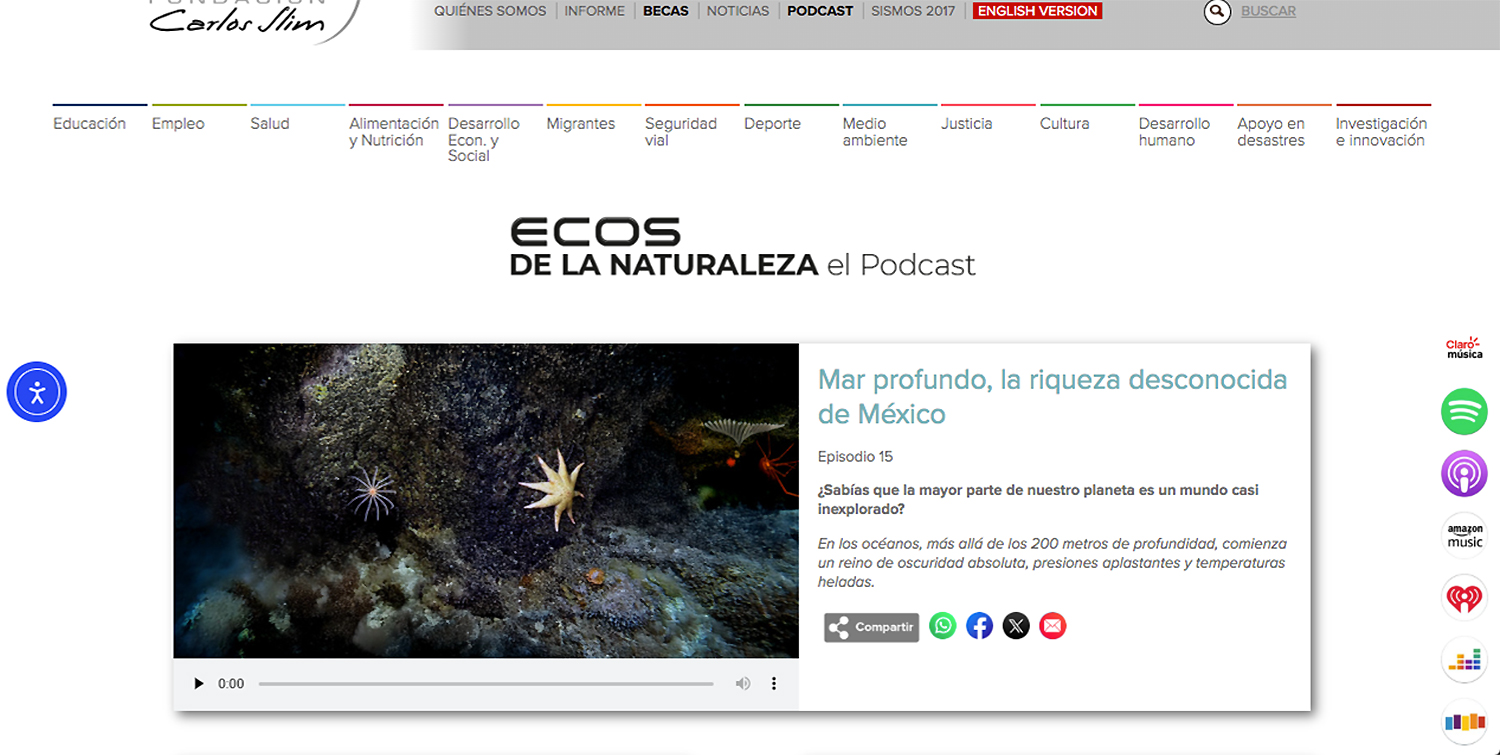Share the episode on X
1500x755 pixels.
click(x=1016, y=626)
